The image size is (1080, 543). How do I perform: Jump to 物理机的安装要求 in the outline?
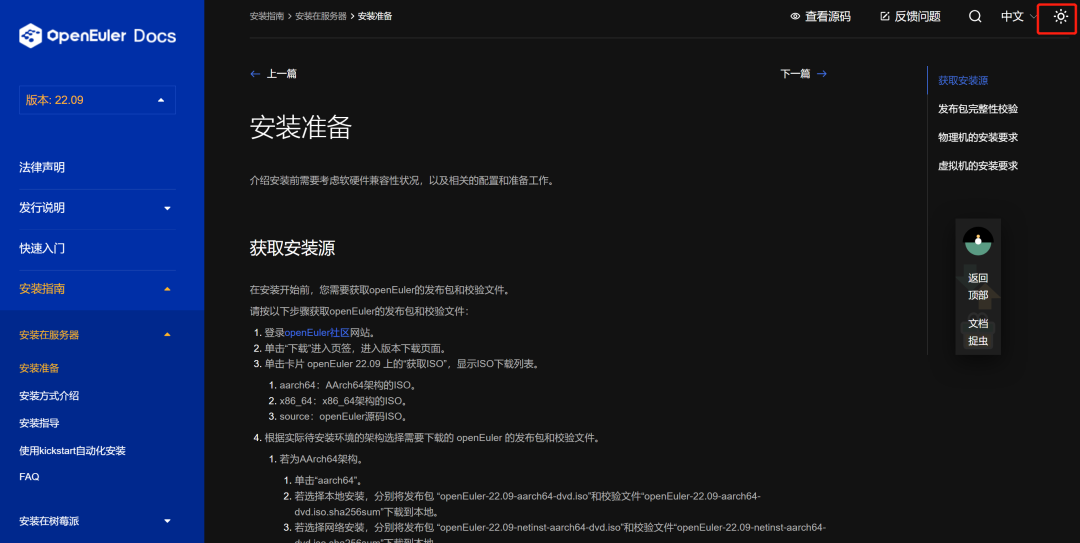click(977, 137)
